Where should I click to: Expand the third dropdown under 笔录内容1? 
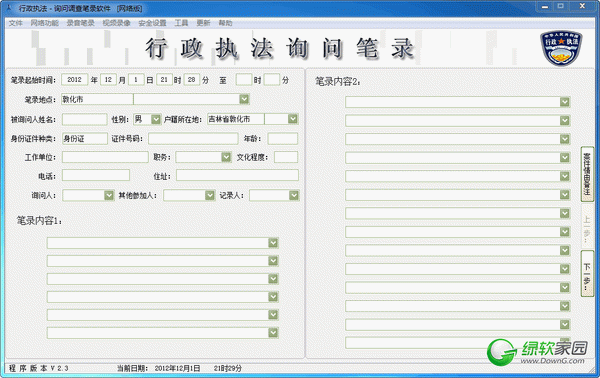tap(273, 279)
